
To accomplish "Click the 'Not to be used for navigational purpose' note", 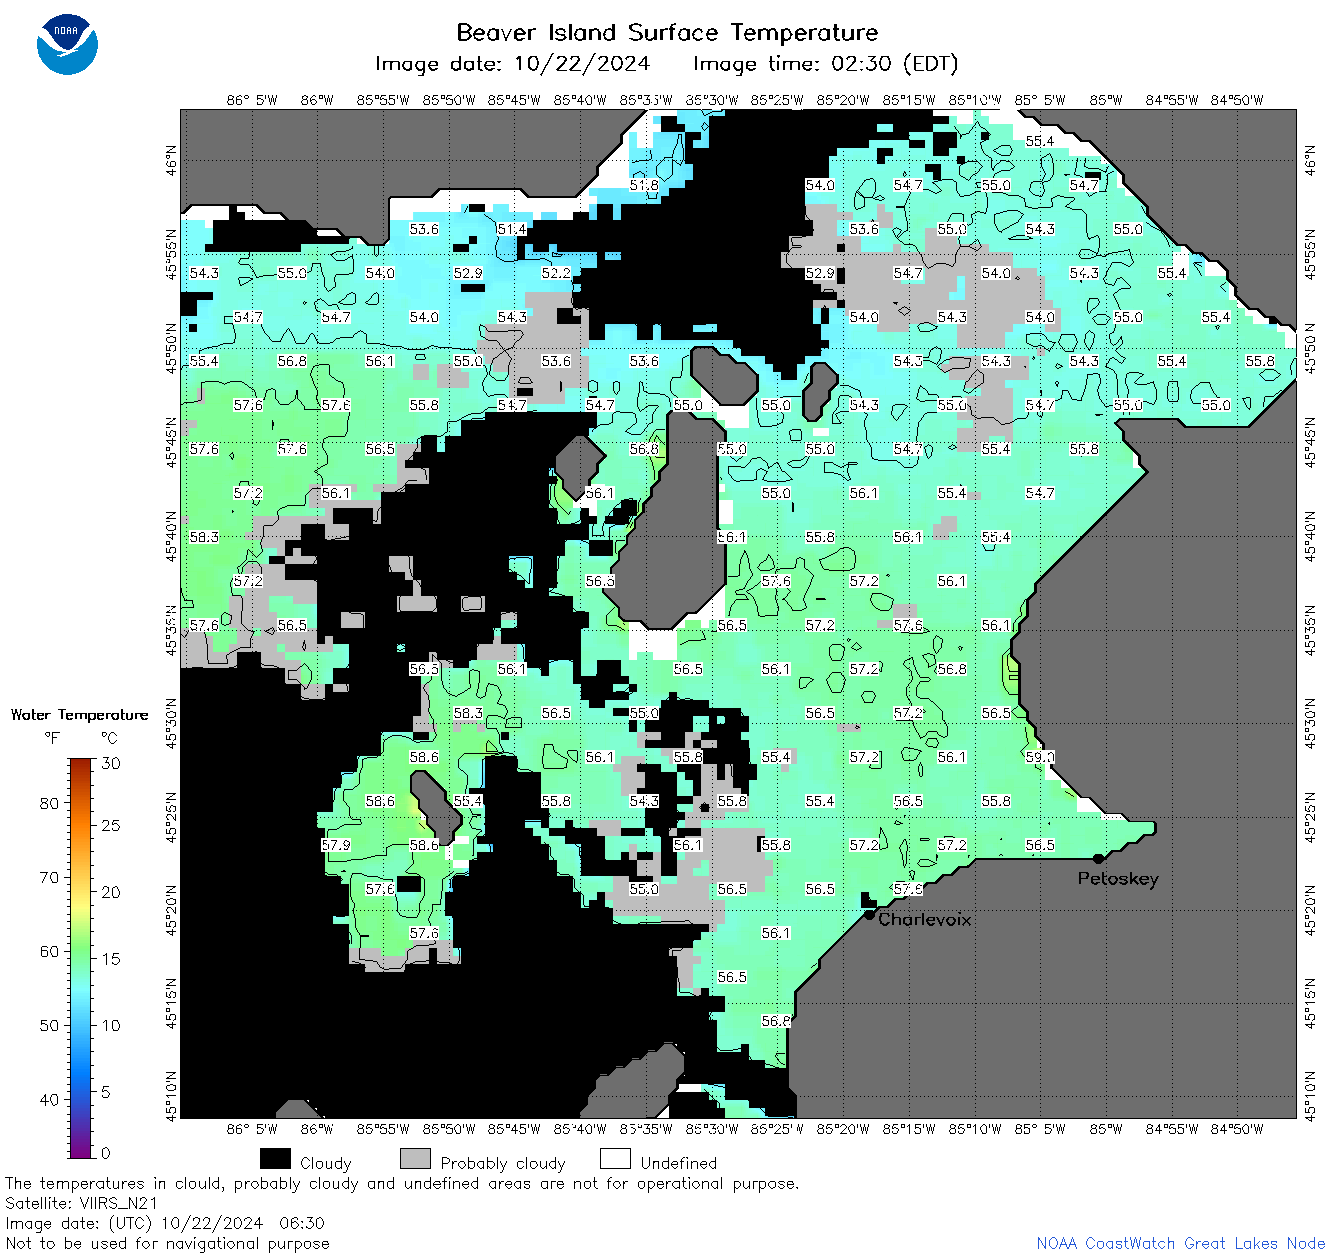I will pyautogui.click(x=167, y=1243).
